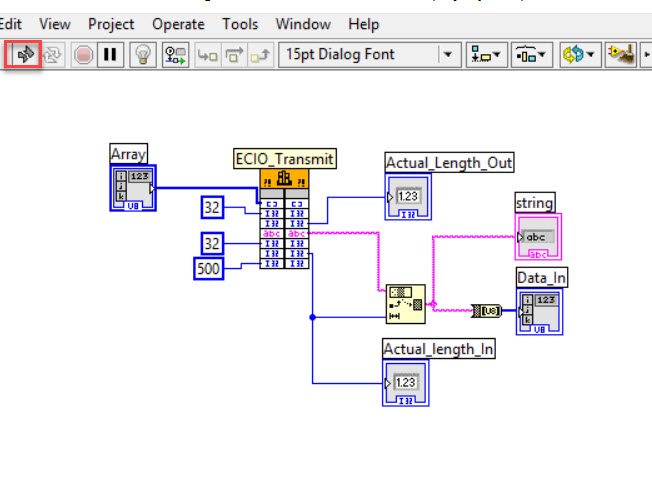Open the Operate menu
The height and width of the screenshot is (478, 652).
click(x=178, y=24)
